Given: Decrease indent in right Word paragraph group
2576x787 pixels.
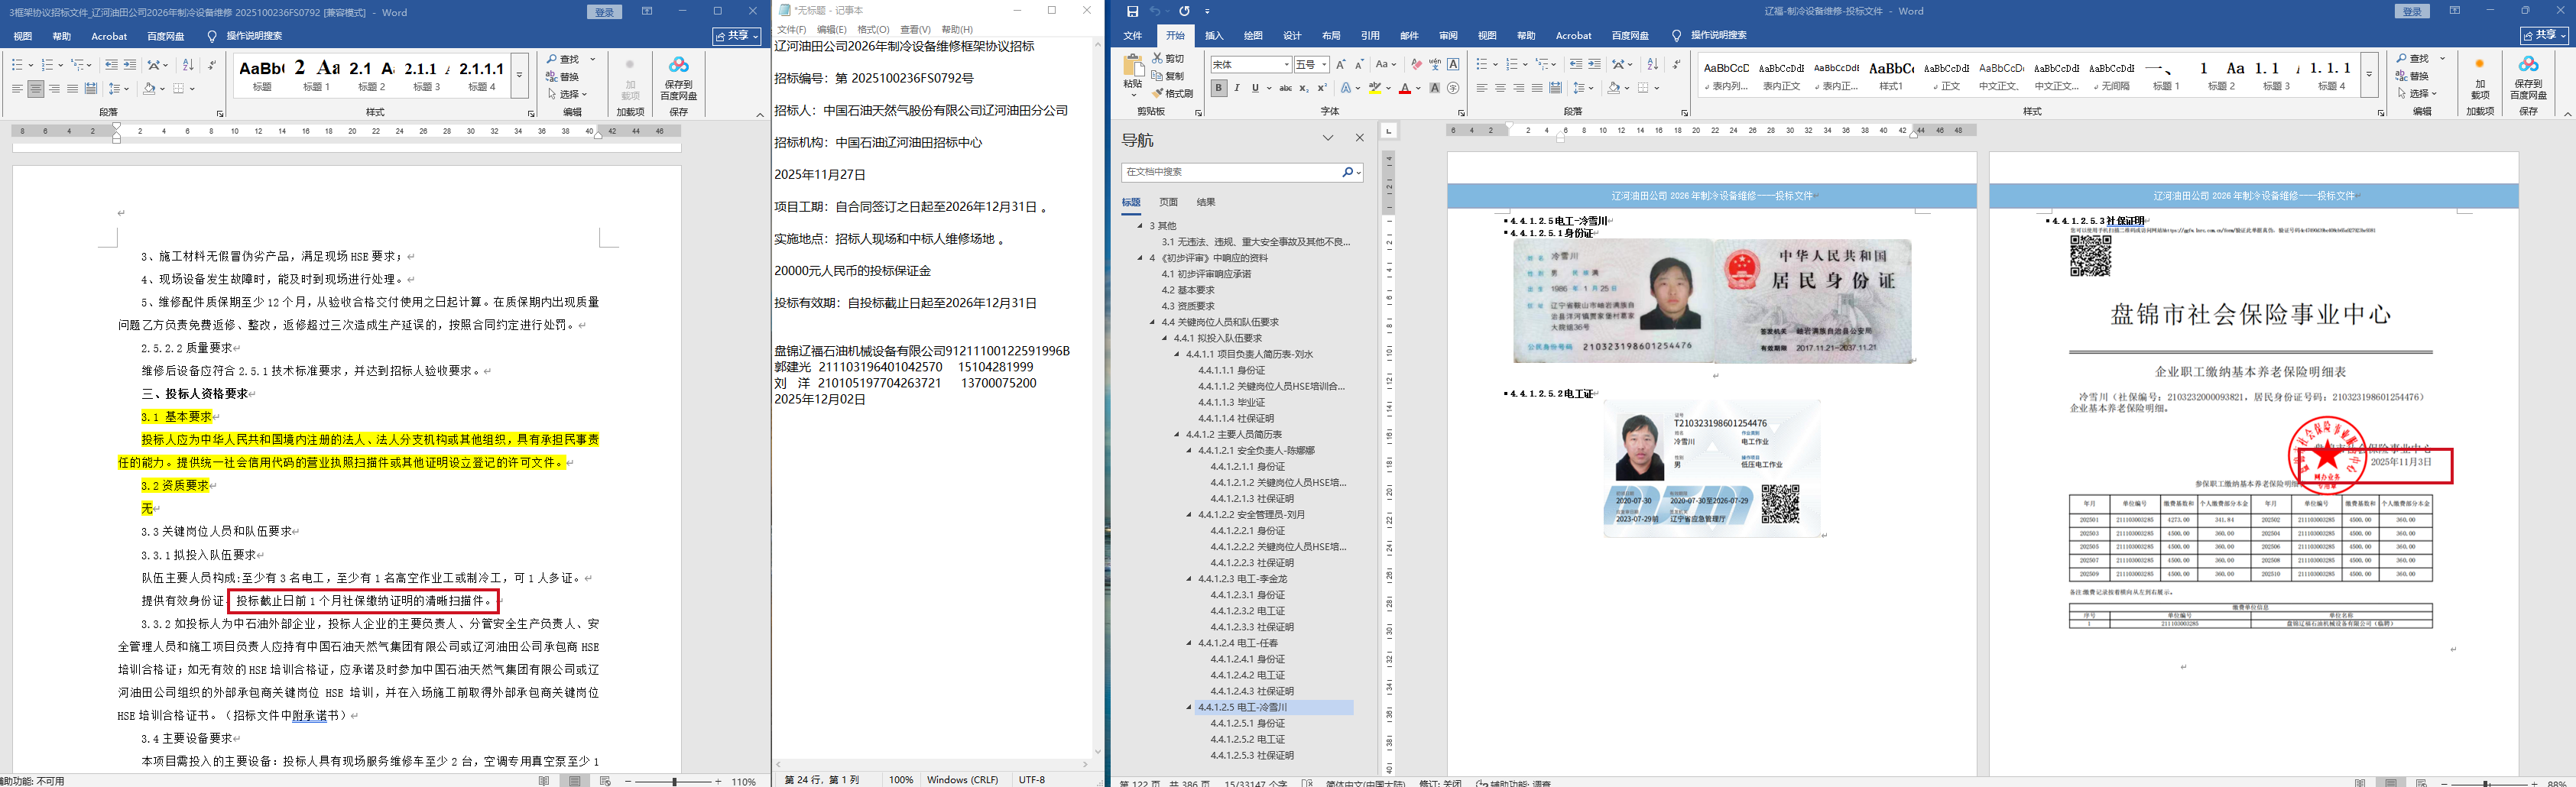Looking at the screenshot, I should click(1576, 64).
